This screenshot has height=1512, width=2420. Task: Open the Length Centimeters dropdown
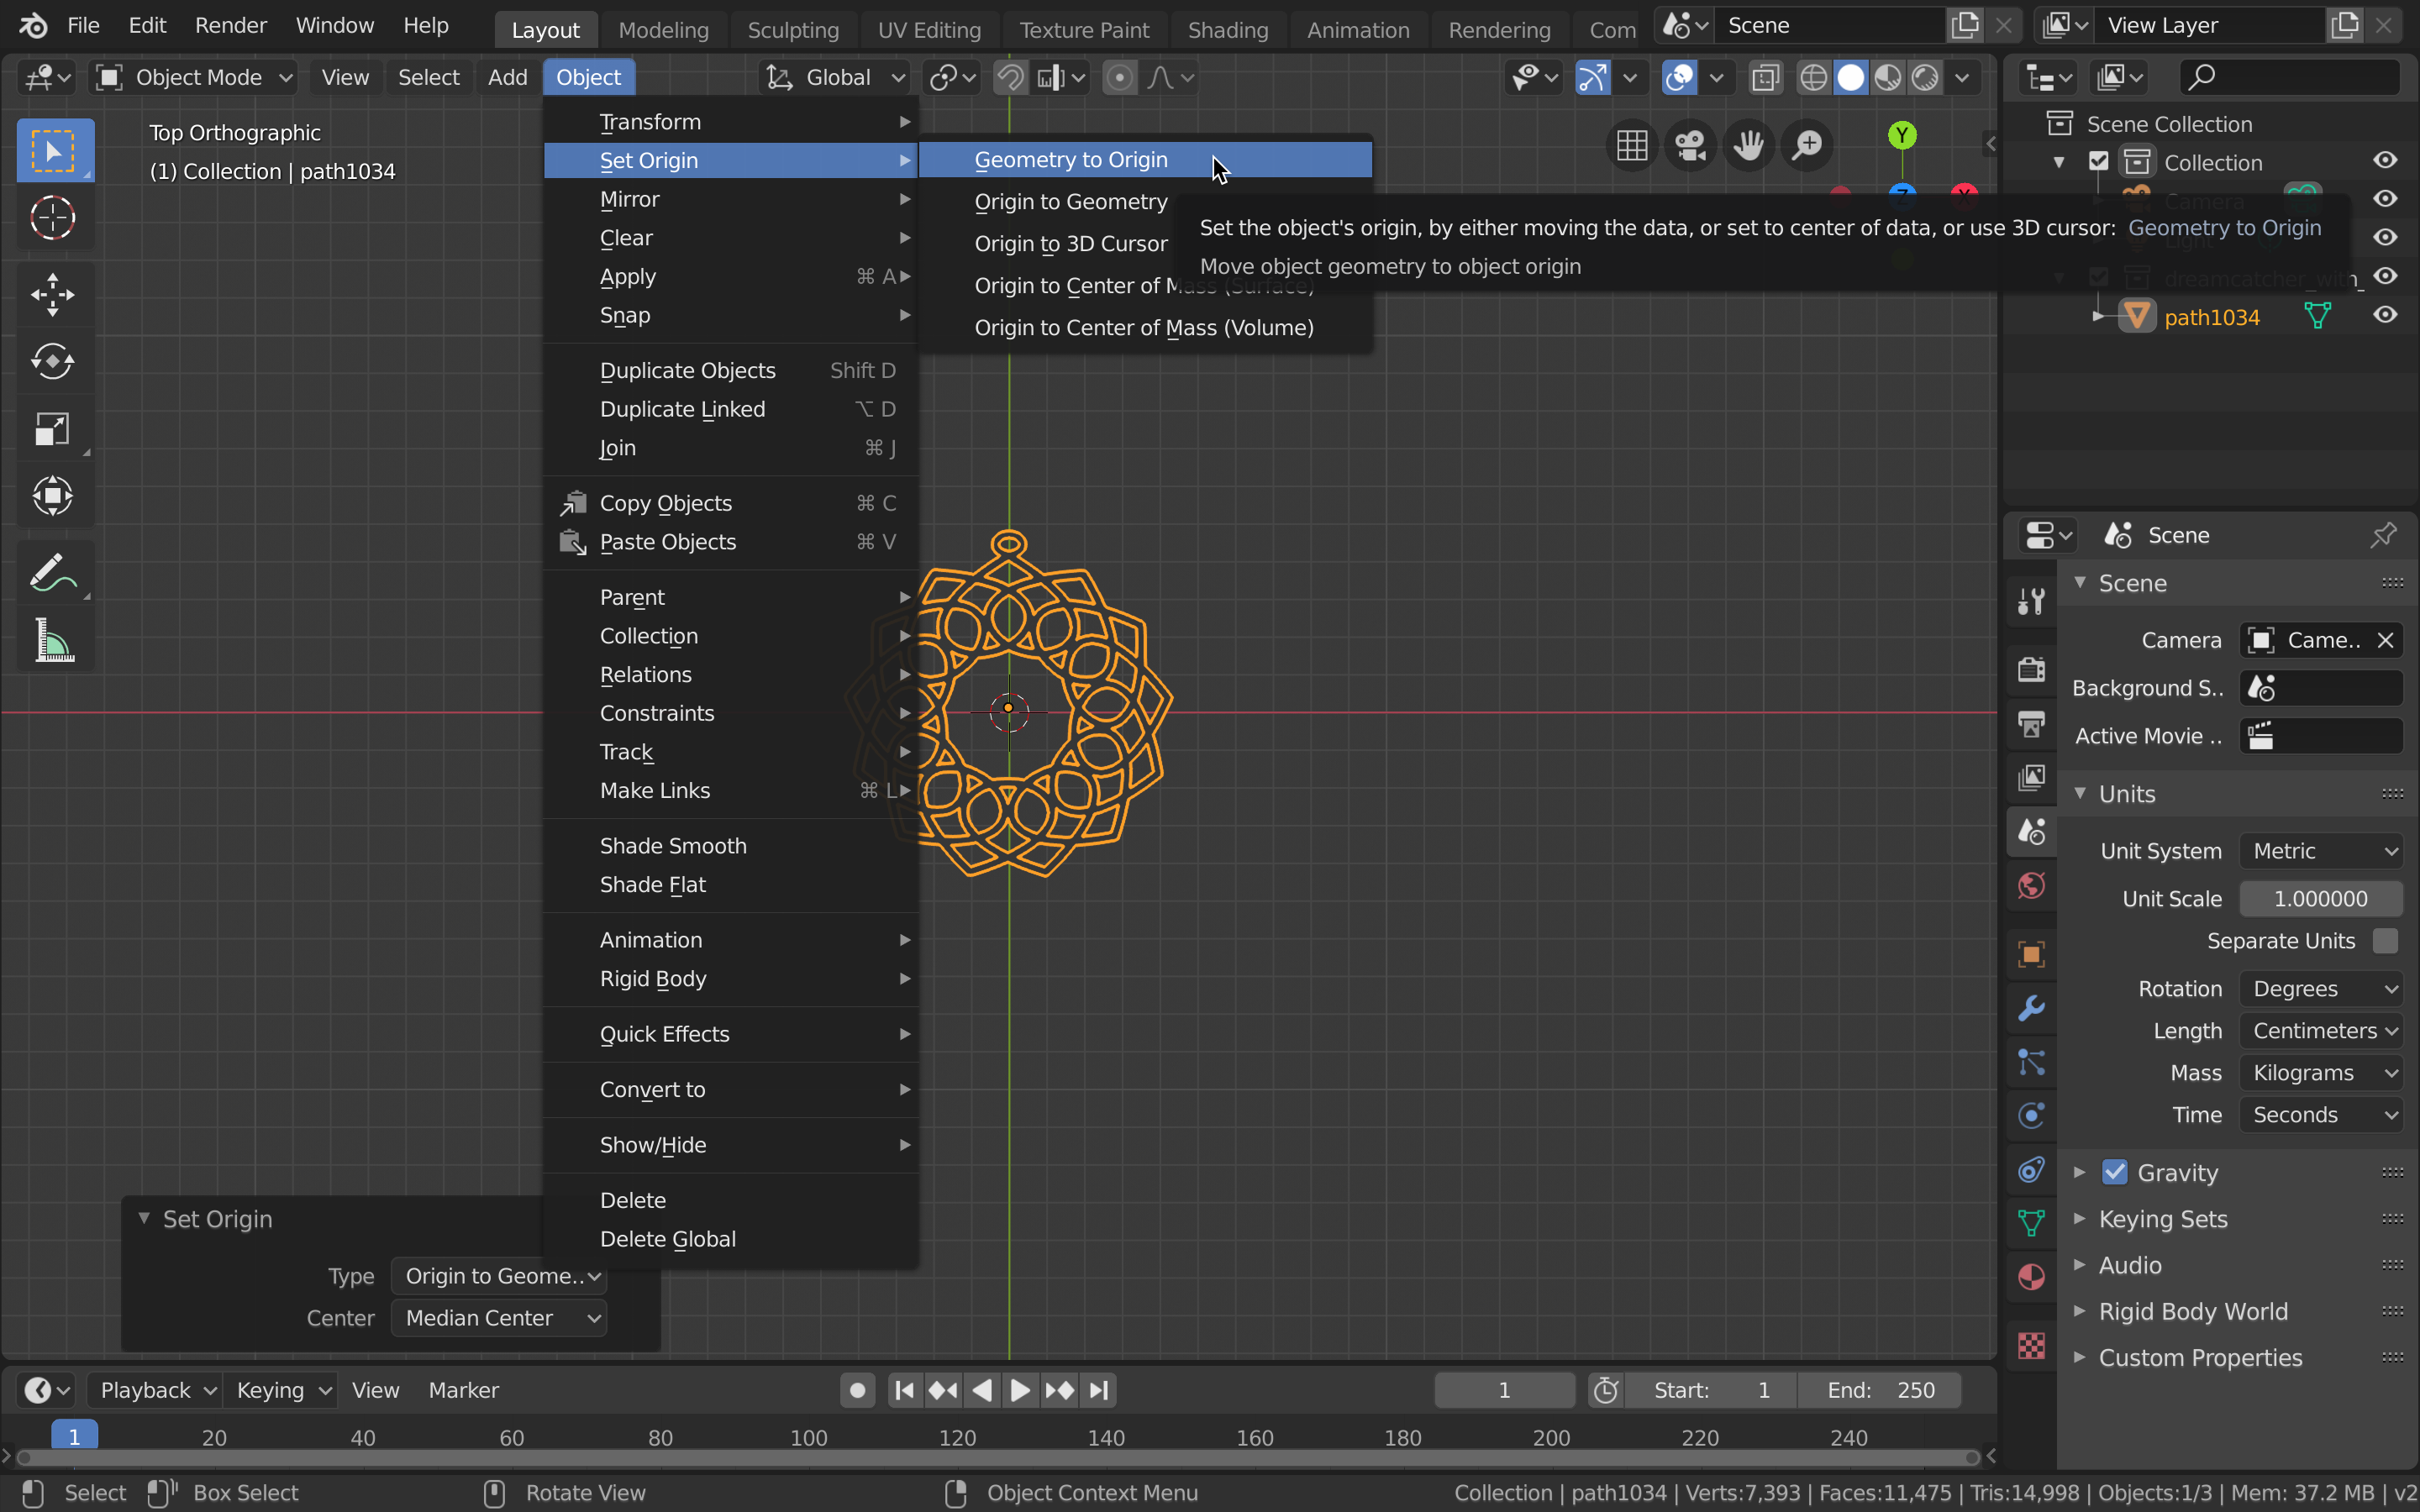click(2321, 1031)
